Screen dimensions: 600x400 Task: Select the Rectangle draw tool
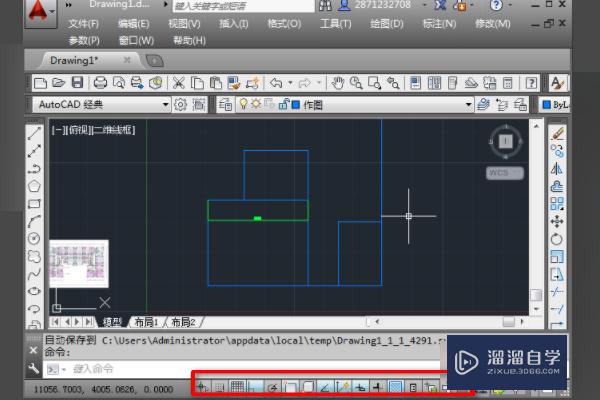tap(34, 204)
